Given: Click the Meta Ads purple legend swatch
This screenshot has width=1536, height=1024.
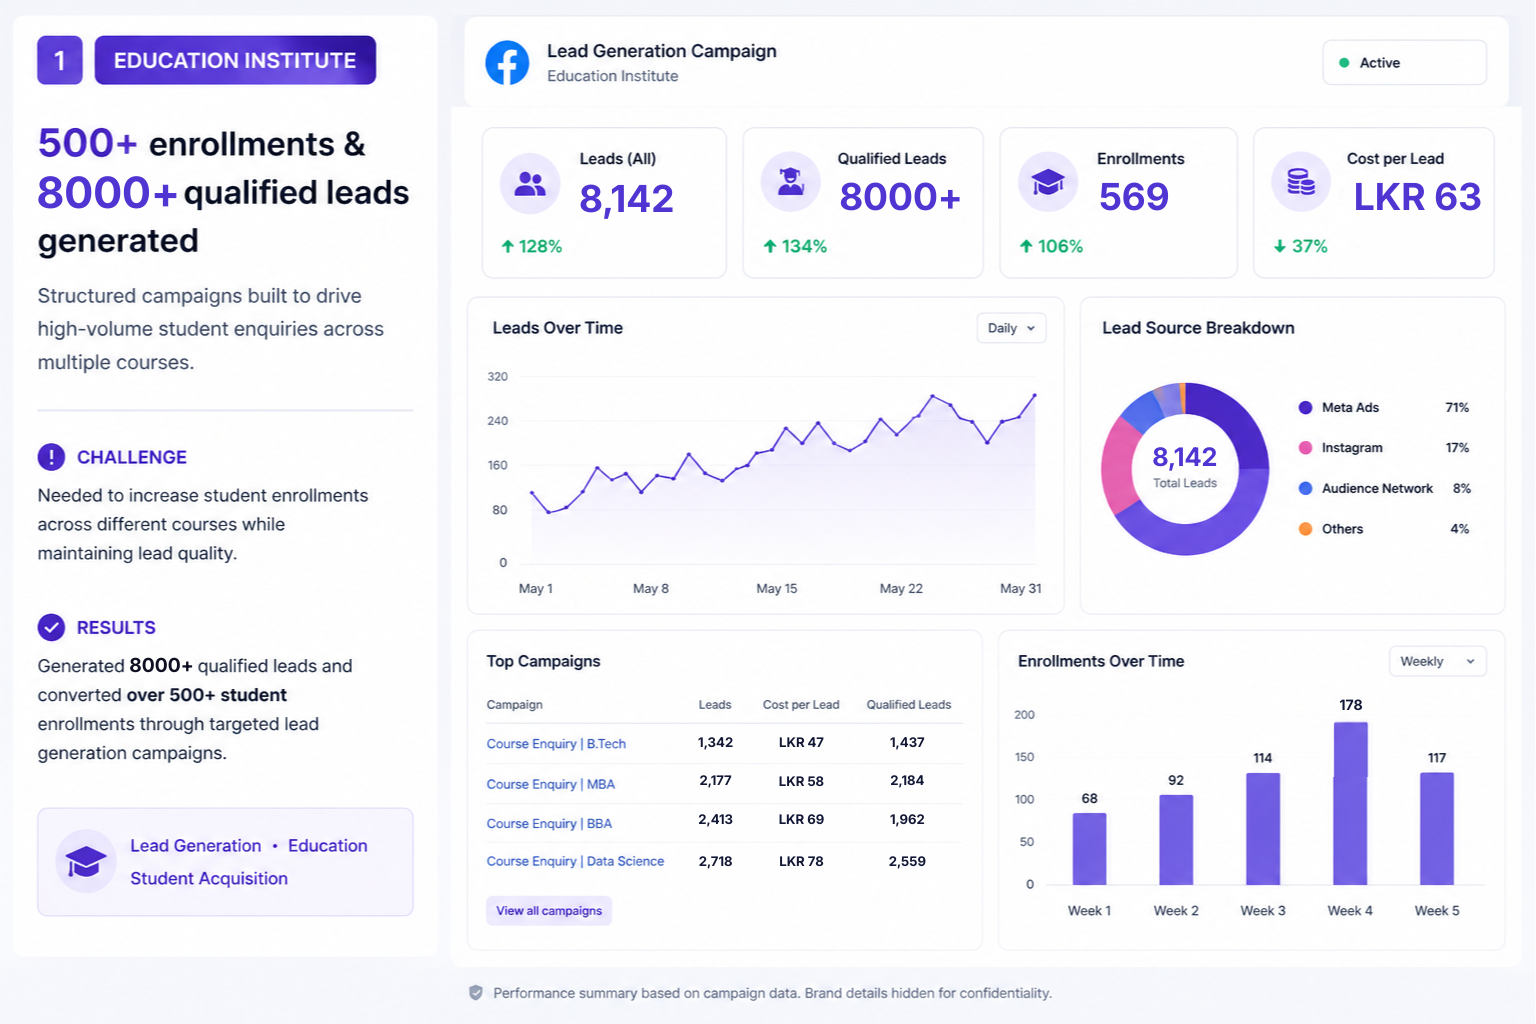Looking at the screenshot, I should (1305, 408).
